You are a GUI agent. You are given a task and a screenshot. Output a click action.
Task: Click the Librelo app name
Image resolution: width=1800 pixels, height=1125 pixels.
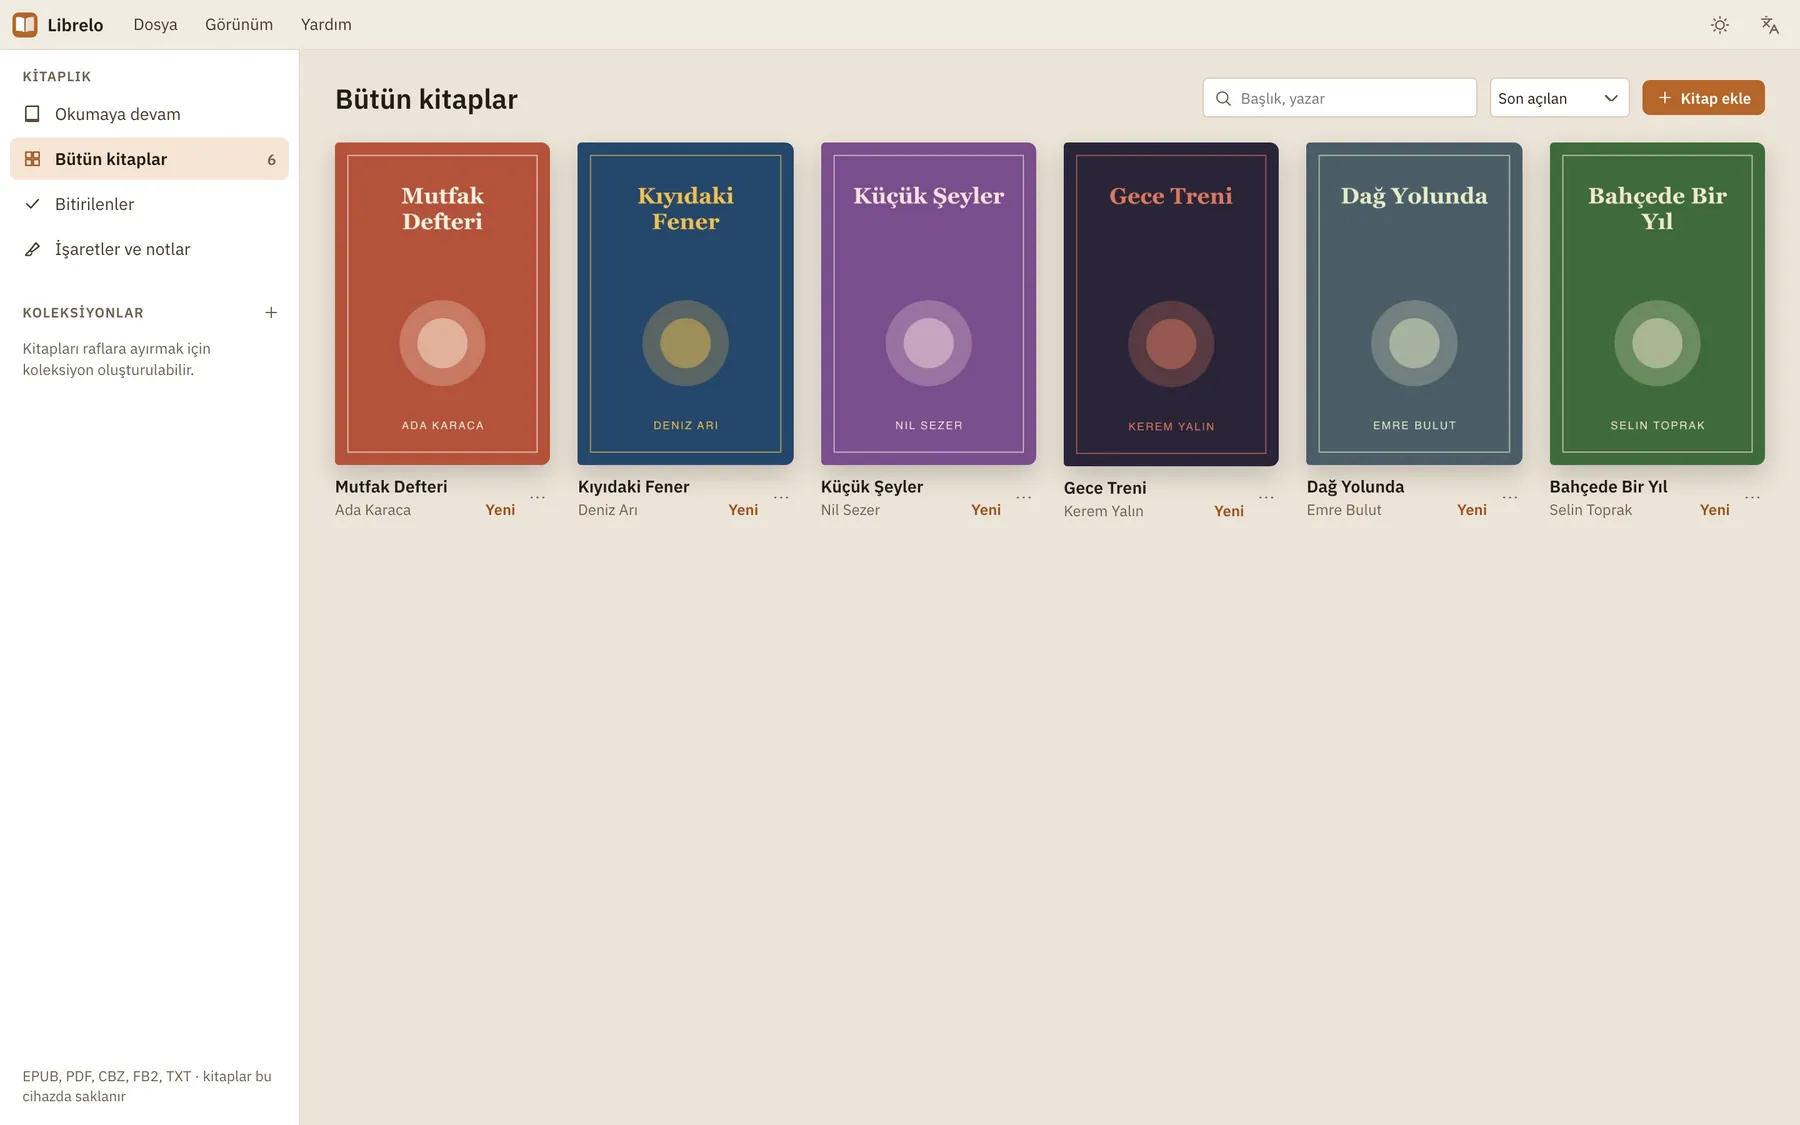coord(75,25)
